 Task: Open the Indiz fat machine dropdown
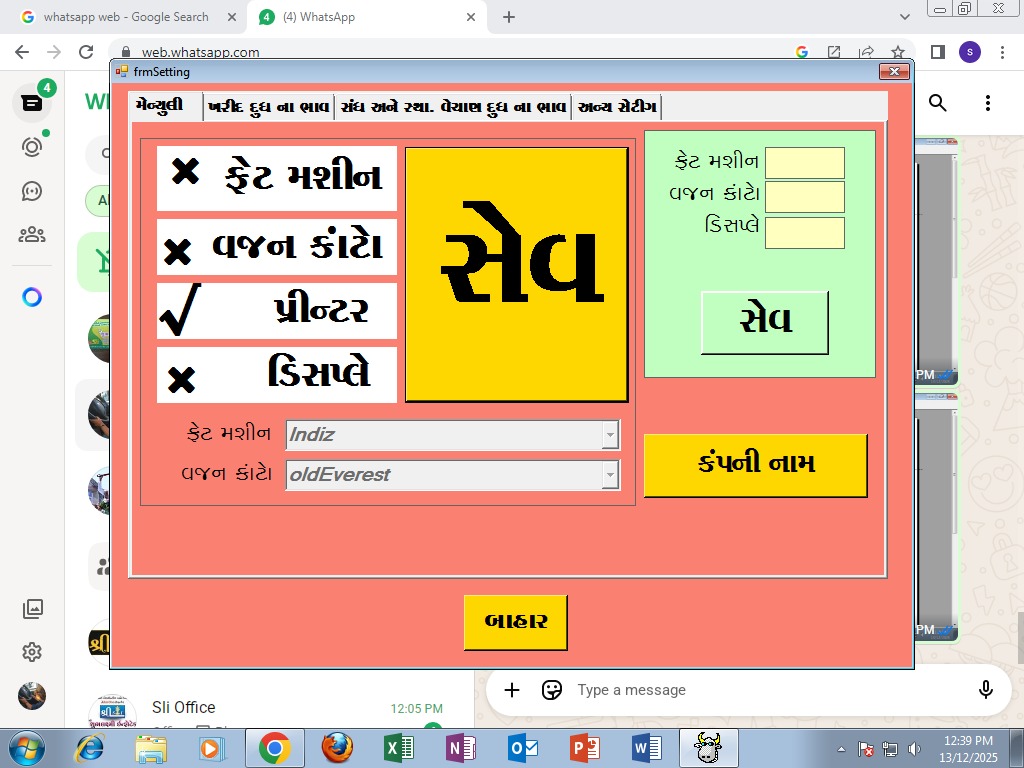tap(609, 435)
